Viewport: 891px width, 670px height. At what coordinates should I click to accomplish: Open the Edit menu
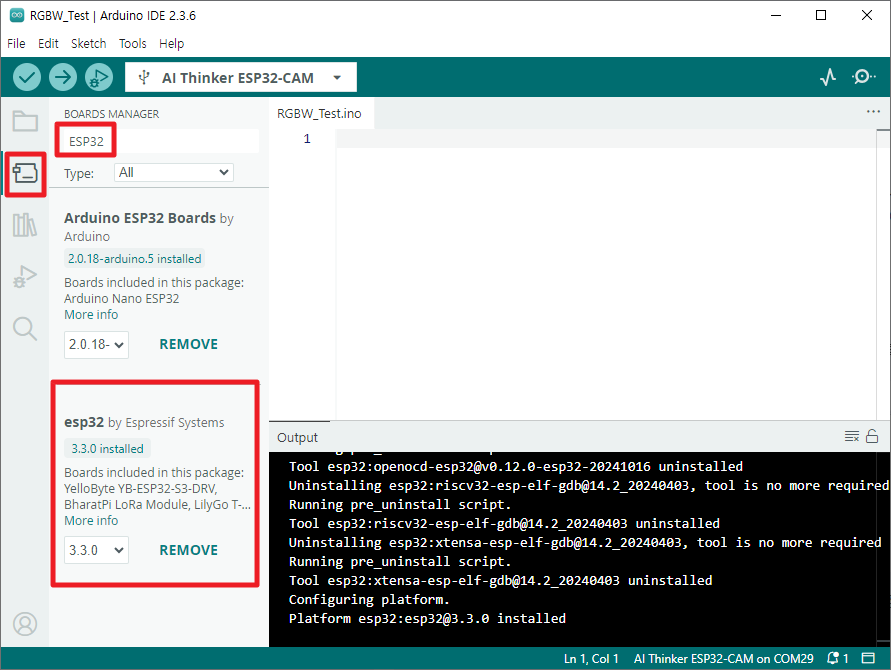[48, 43]
